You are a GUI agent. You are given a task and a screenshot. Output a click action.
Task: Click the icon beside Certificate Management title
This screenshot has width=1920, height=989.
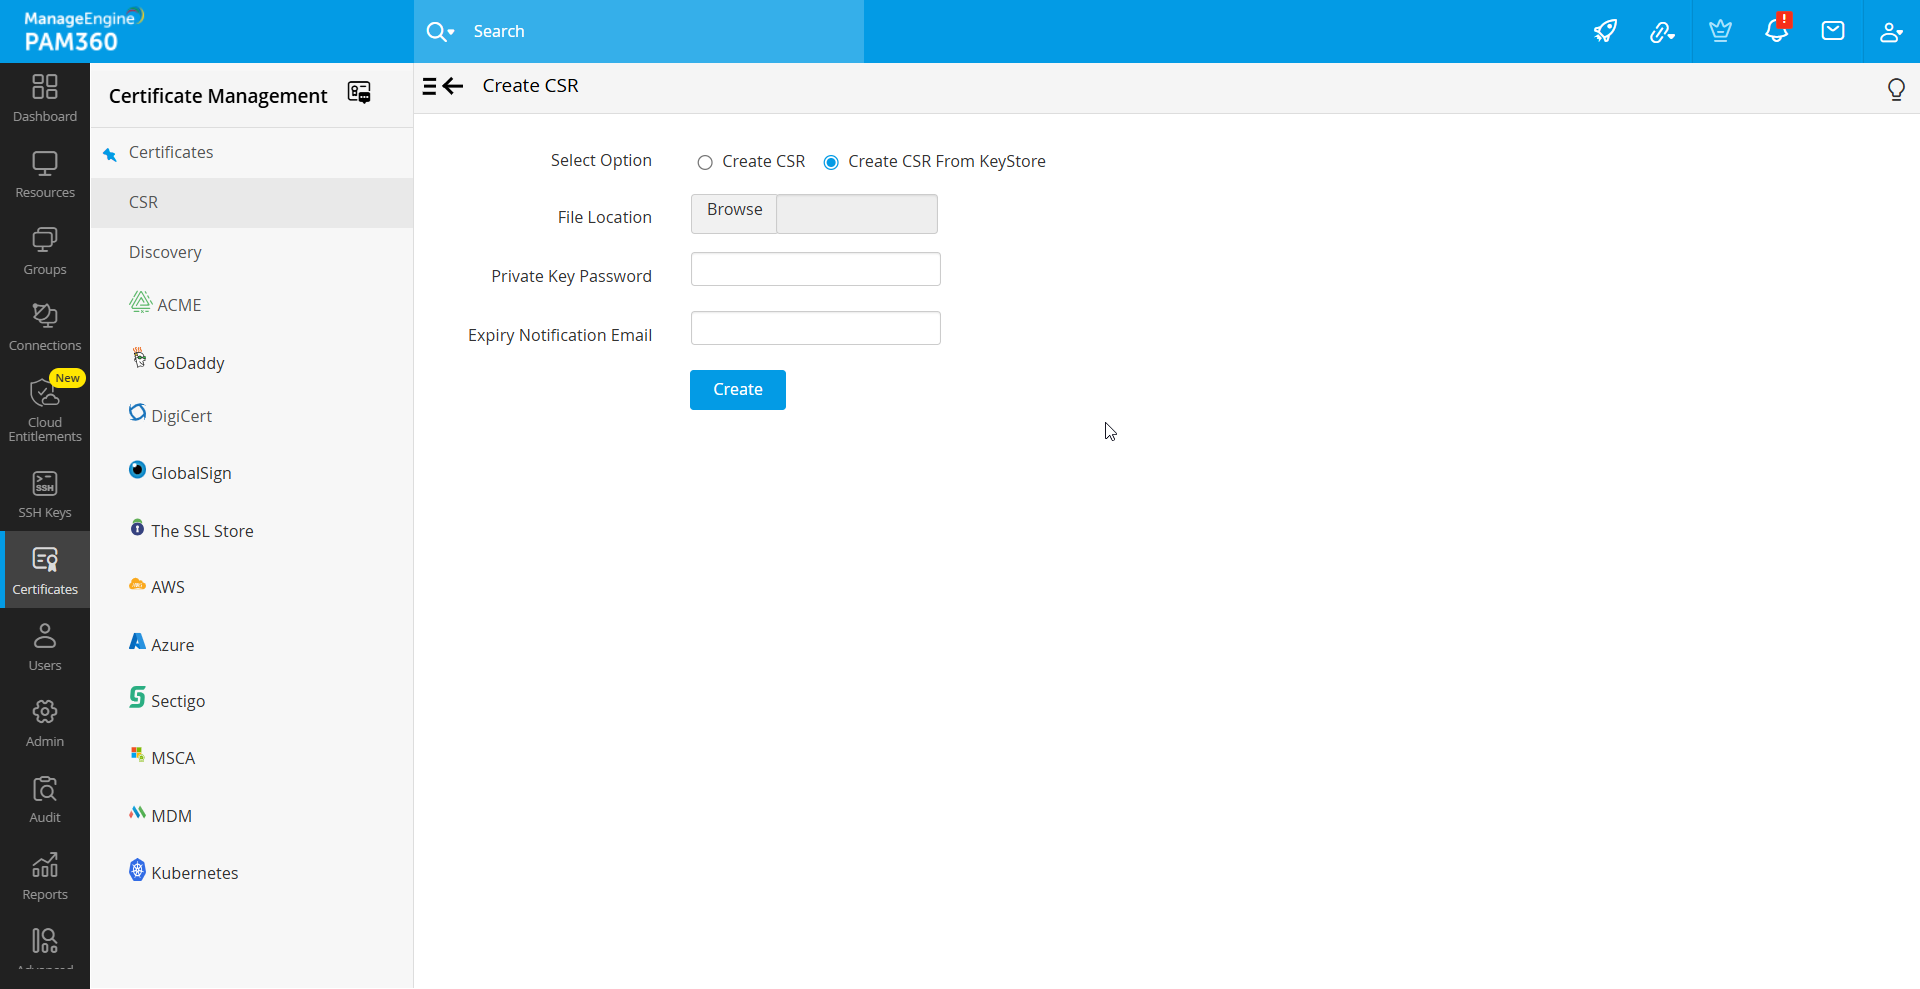[359, 93]
